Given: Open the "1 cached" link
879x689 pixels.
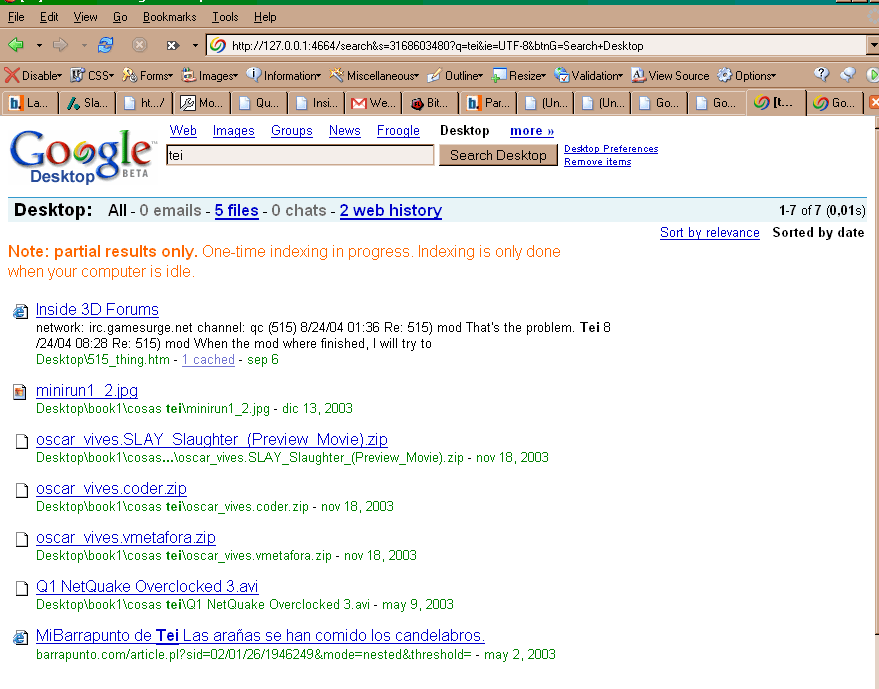Looking at the screenshot, I should tap(208, 359).
